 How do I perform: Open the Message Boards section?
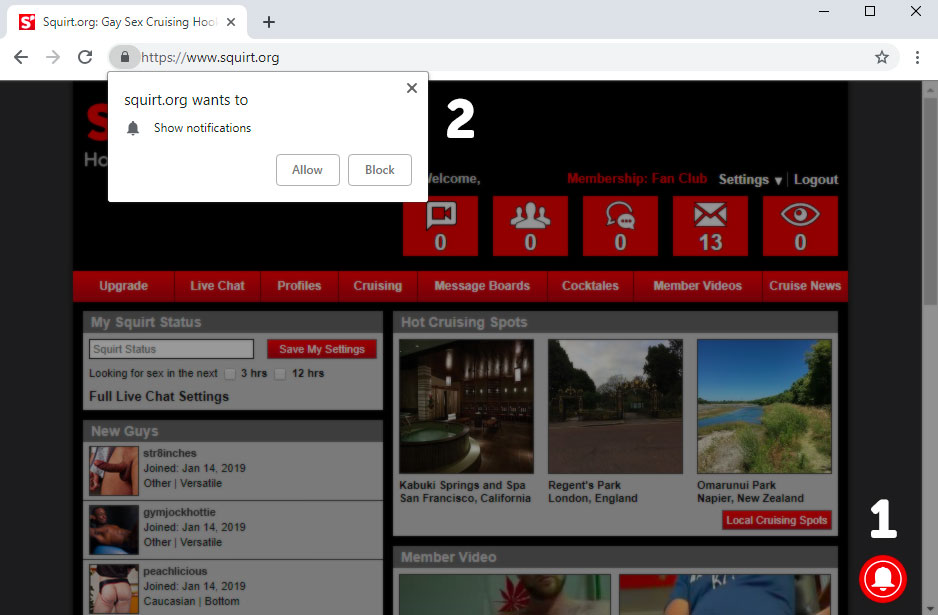tap(482, 286)
